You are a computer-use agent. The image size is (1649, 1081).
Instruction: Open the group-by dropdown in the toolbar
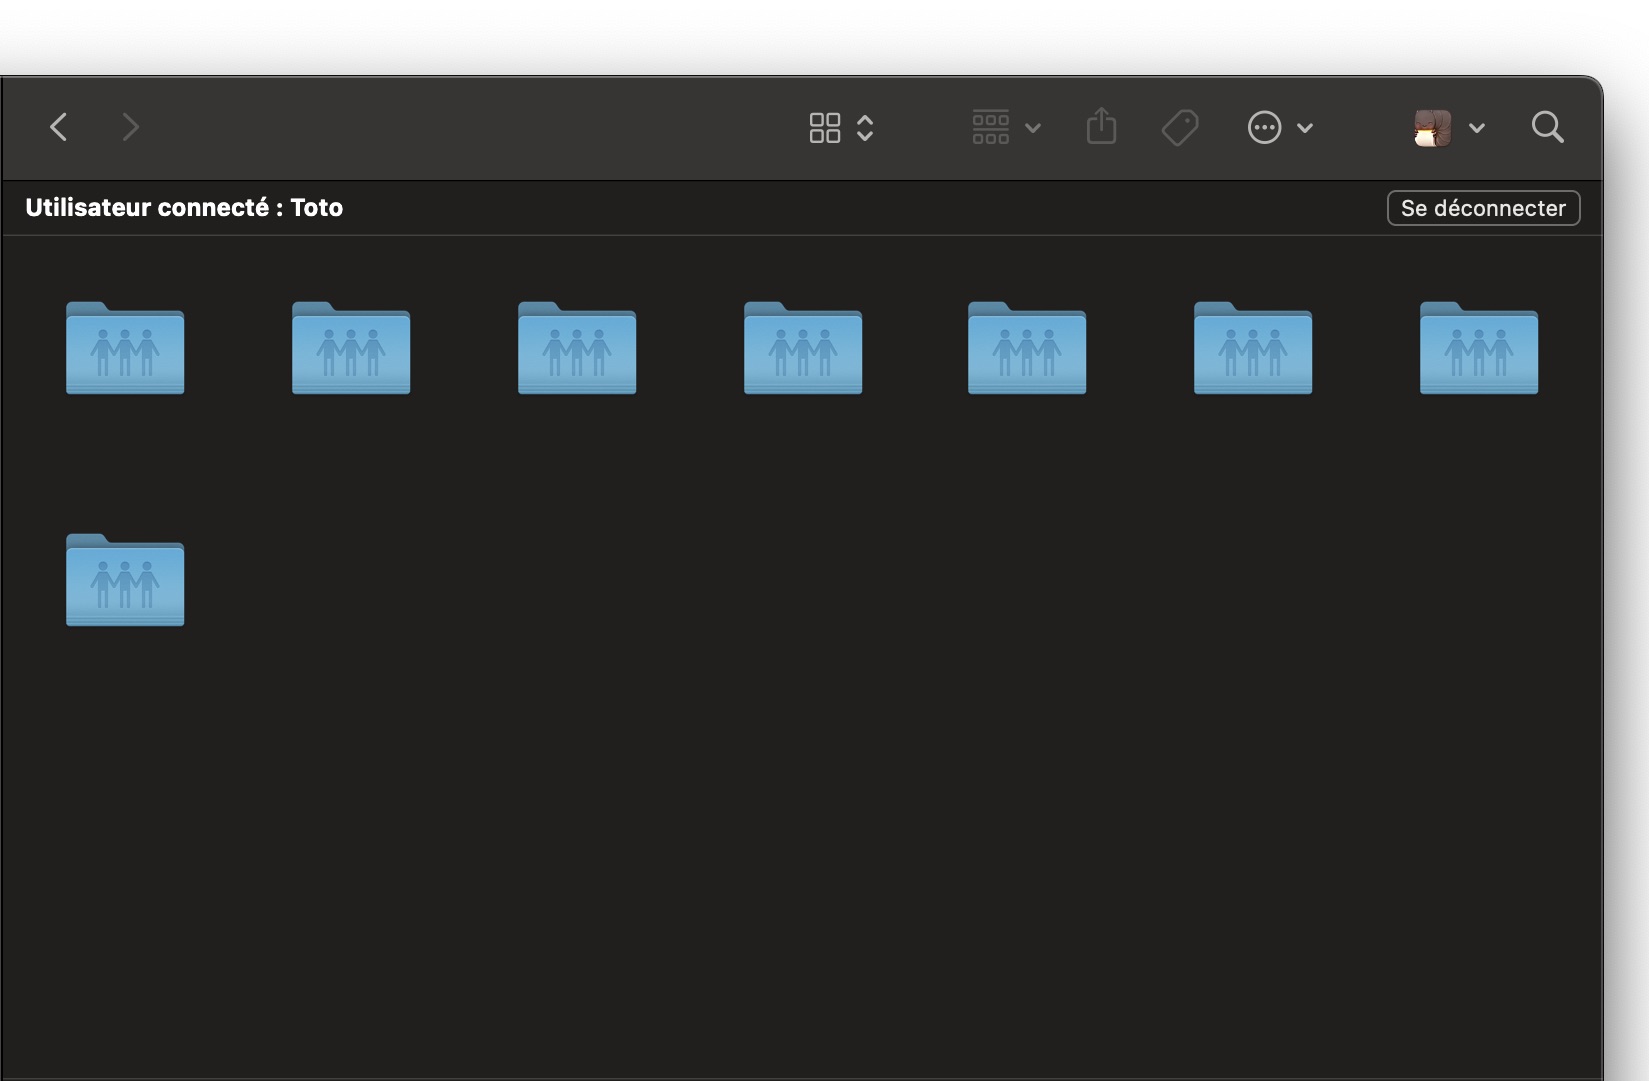point(1007,128)
